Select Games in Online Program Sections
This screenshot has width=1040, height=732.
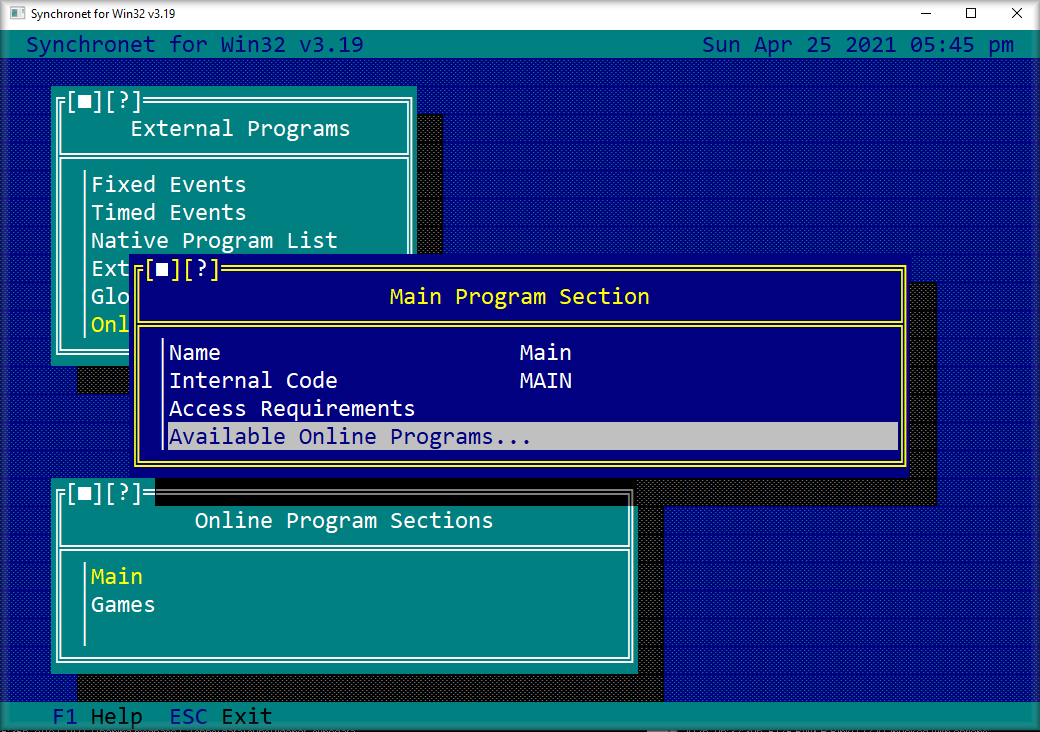coord(123,604)
